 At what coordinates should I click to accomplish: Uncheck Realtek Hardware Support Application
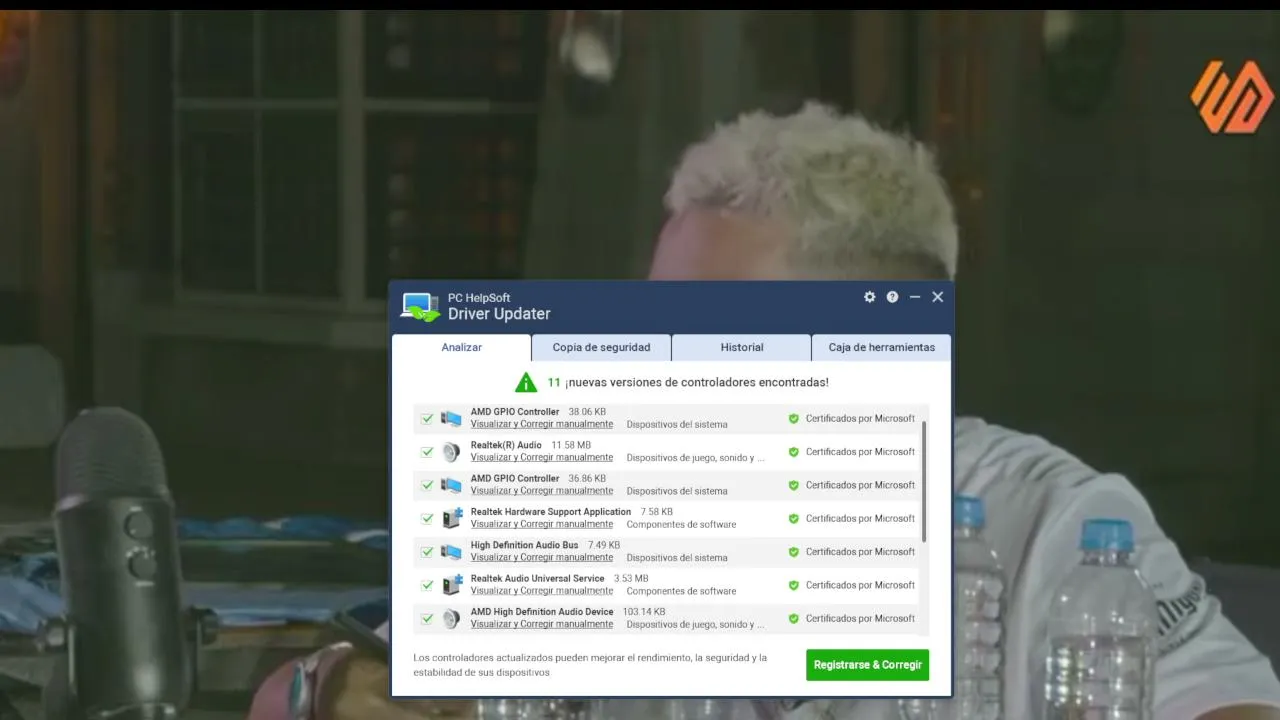pos(427,519)
